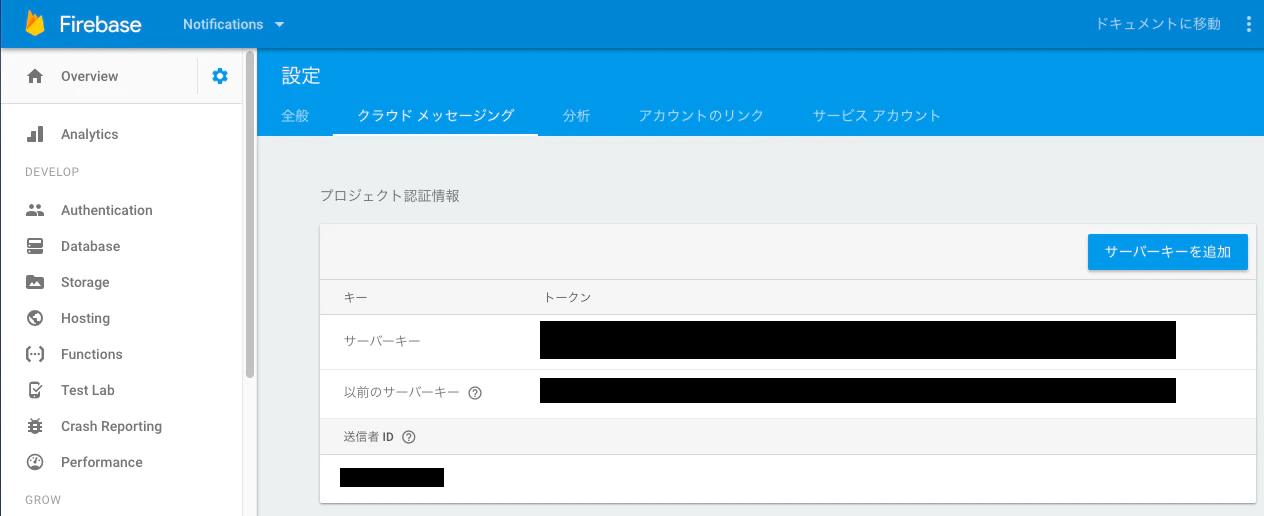Open Authentication section
This screenshot has height=516, width=1264.
point(106,210)
